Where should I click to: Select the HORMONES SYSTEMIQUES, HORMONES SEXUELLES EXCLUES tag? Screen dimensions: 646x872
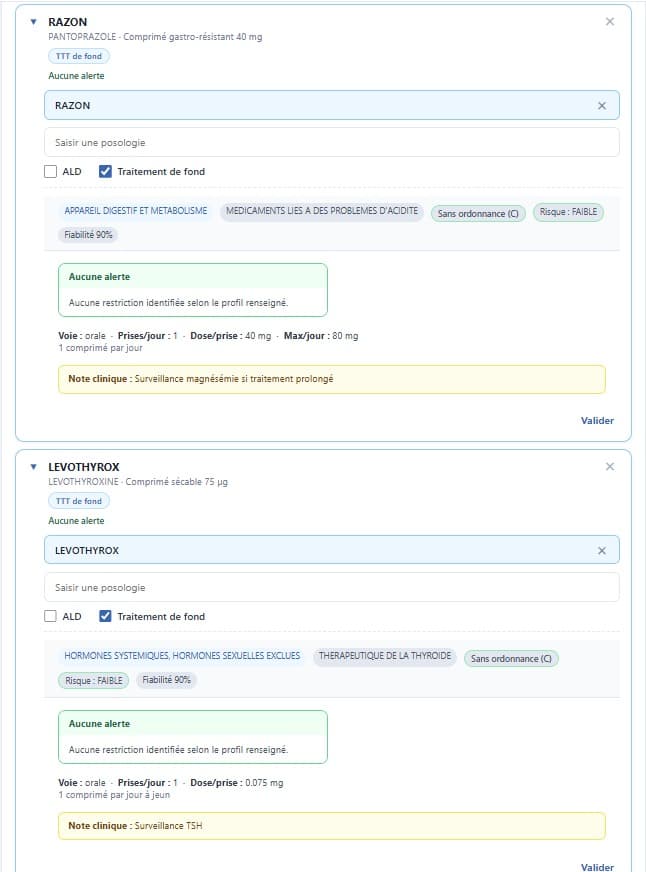(x=182, y=656)
